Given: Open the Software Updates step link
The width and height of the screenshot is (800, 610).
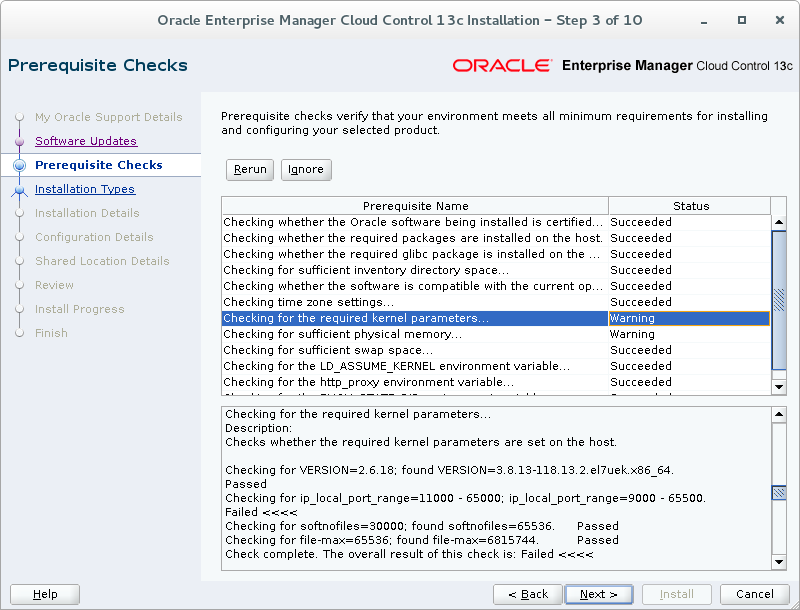Looking at the screenshot, I should click(x=86, y=141).
